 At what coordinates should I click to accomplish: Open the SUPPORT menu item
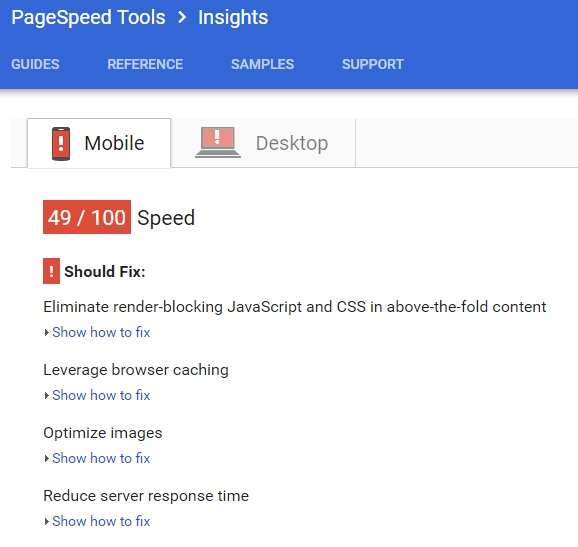click(373, 64)
